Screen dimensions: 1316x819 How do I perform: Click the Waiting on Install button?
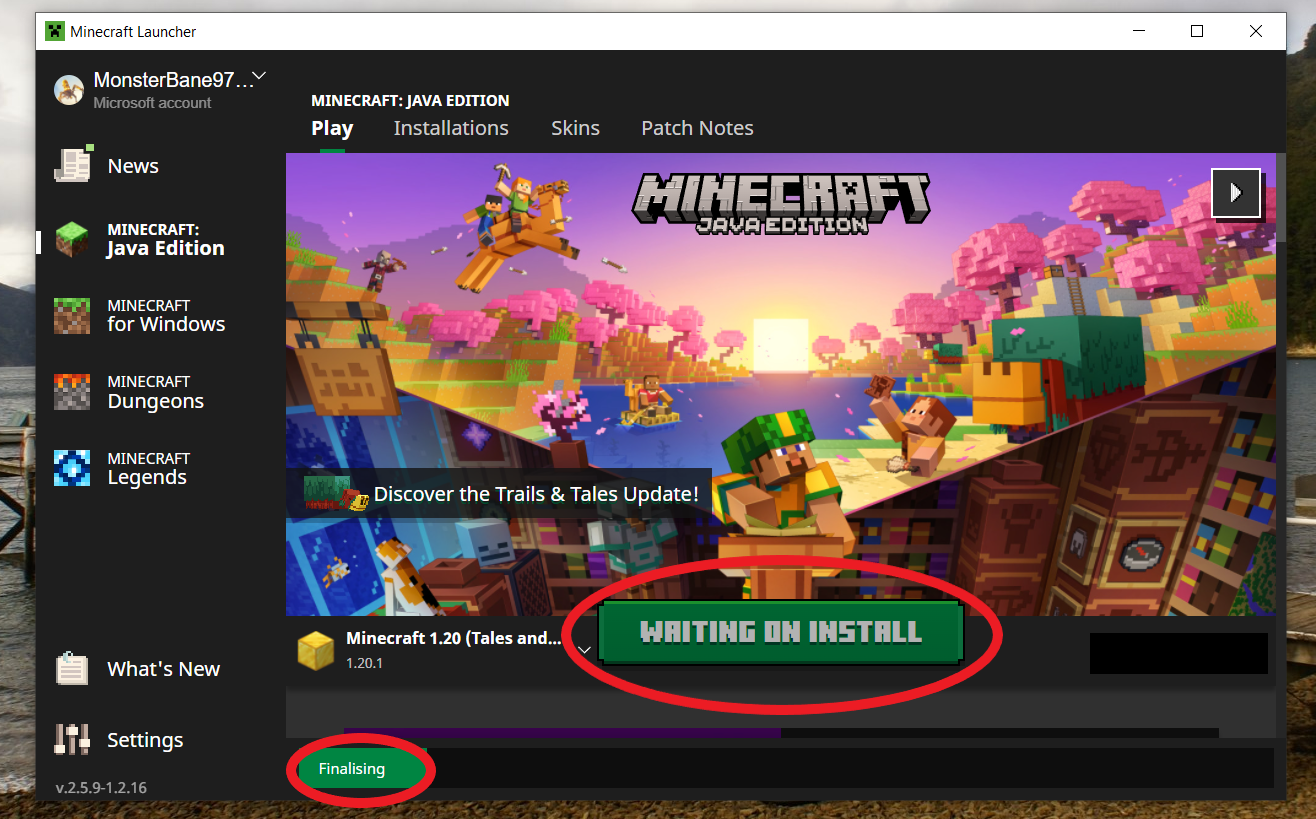tap(781, 633)
